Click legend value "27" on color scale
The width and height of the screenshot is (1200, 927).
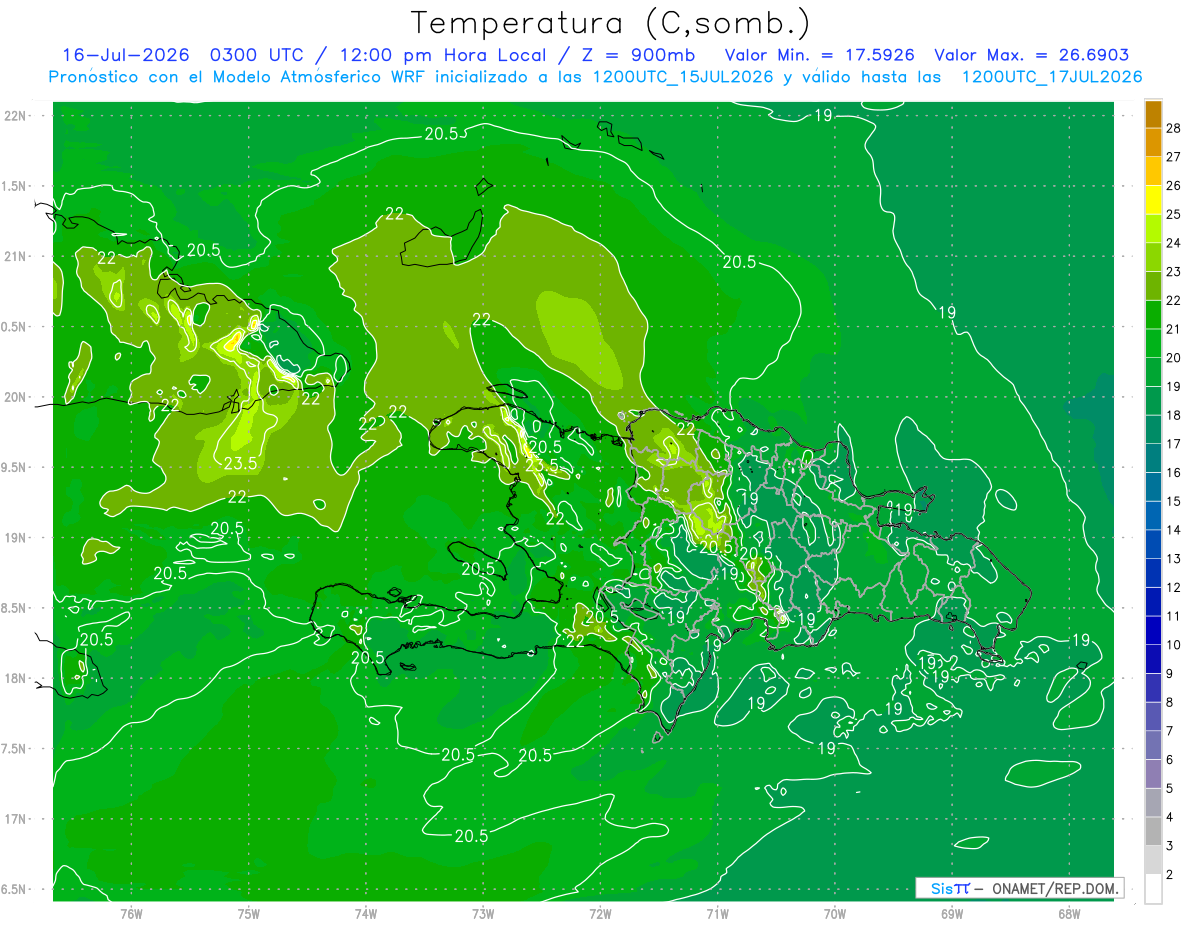pos(1174,157)
